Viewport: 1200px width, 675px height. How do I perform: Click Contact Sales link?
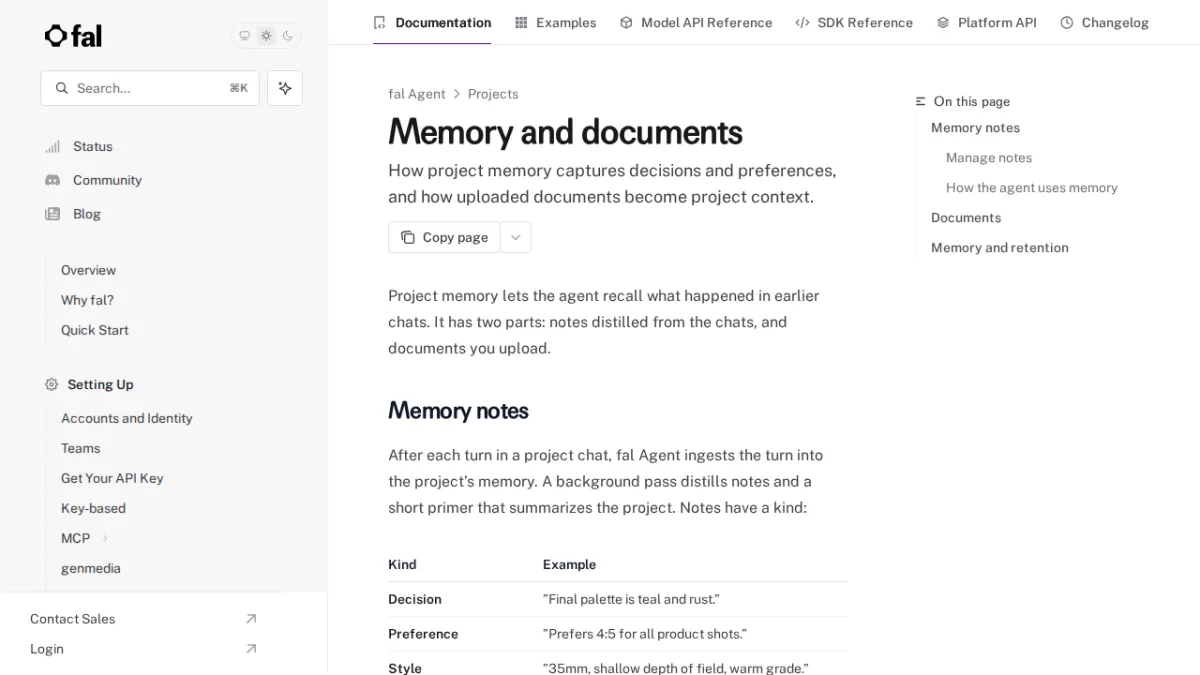(72, 619)
